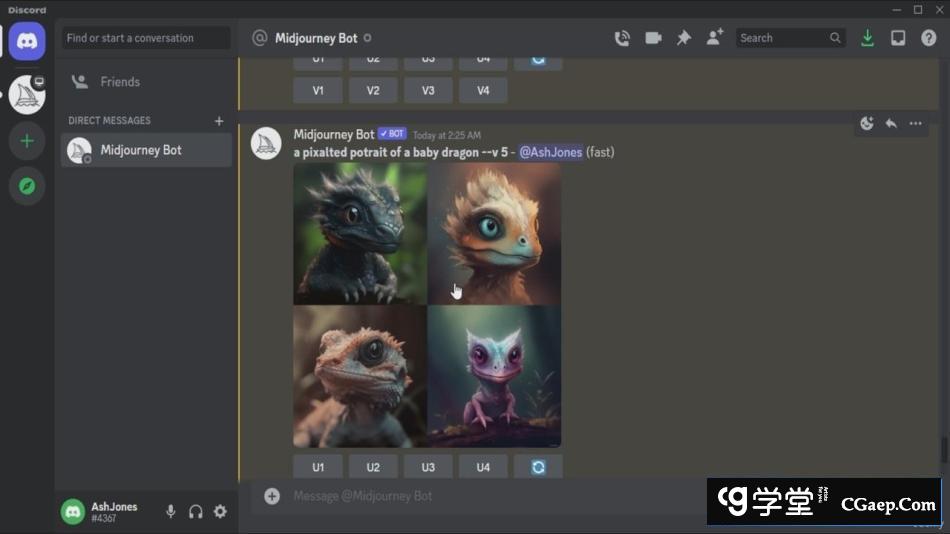Click Add a Server plus button
Viewport: 950px width, 534px height.
tap(27, 141)
